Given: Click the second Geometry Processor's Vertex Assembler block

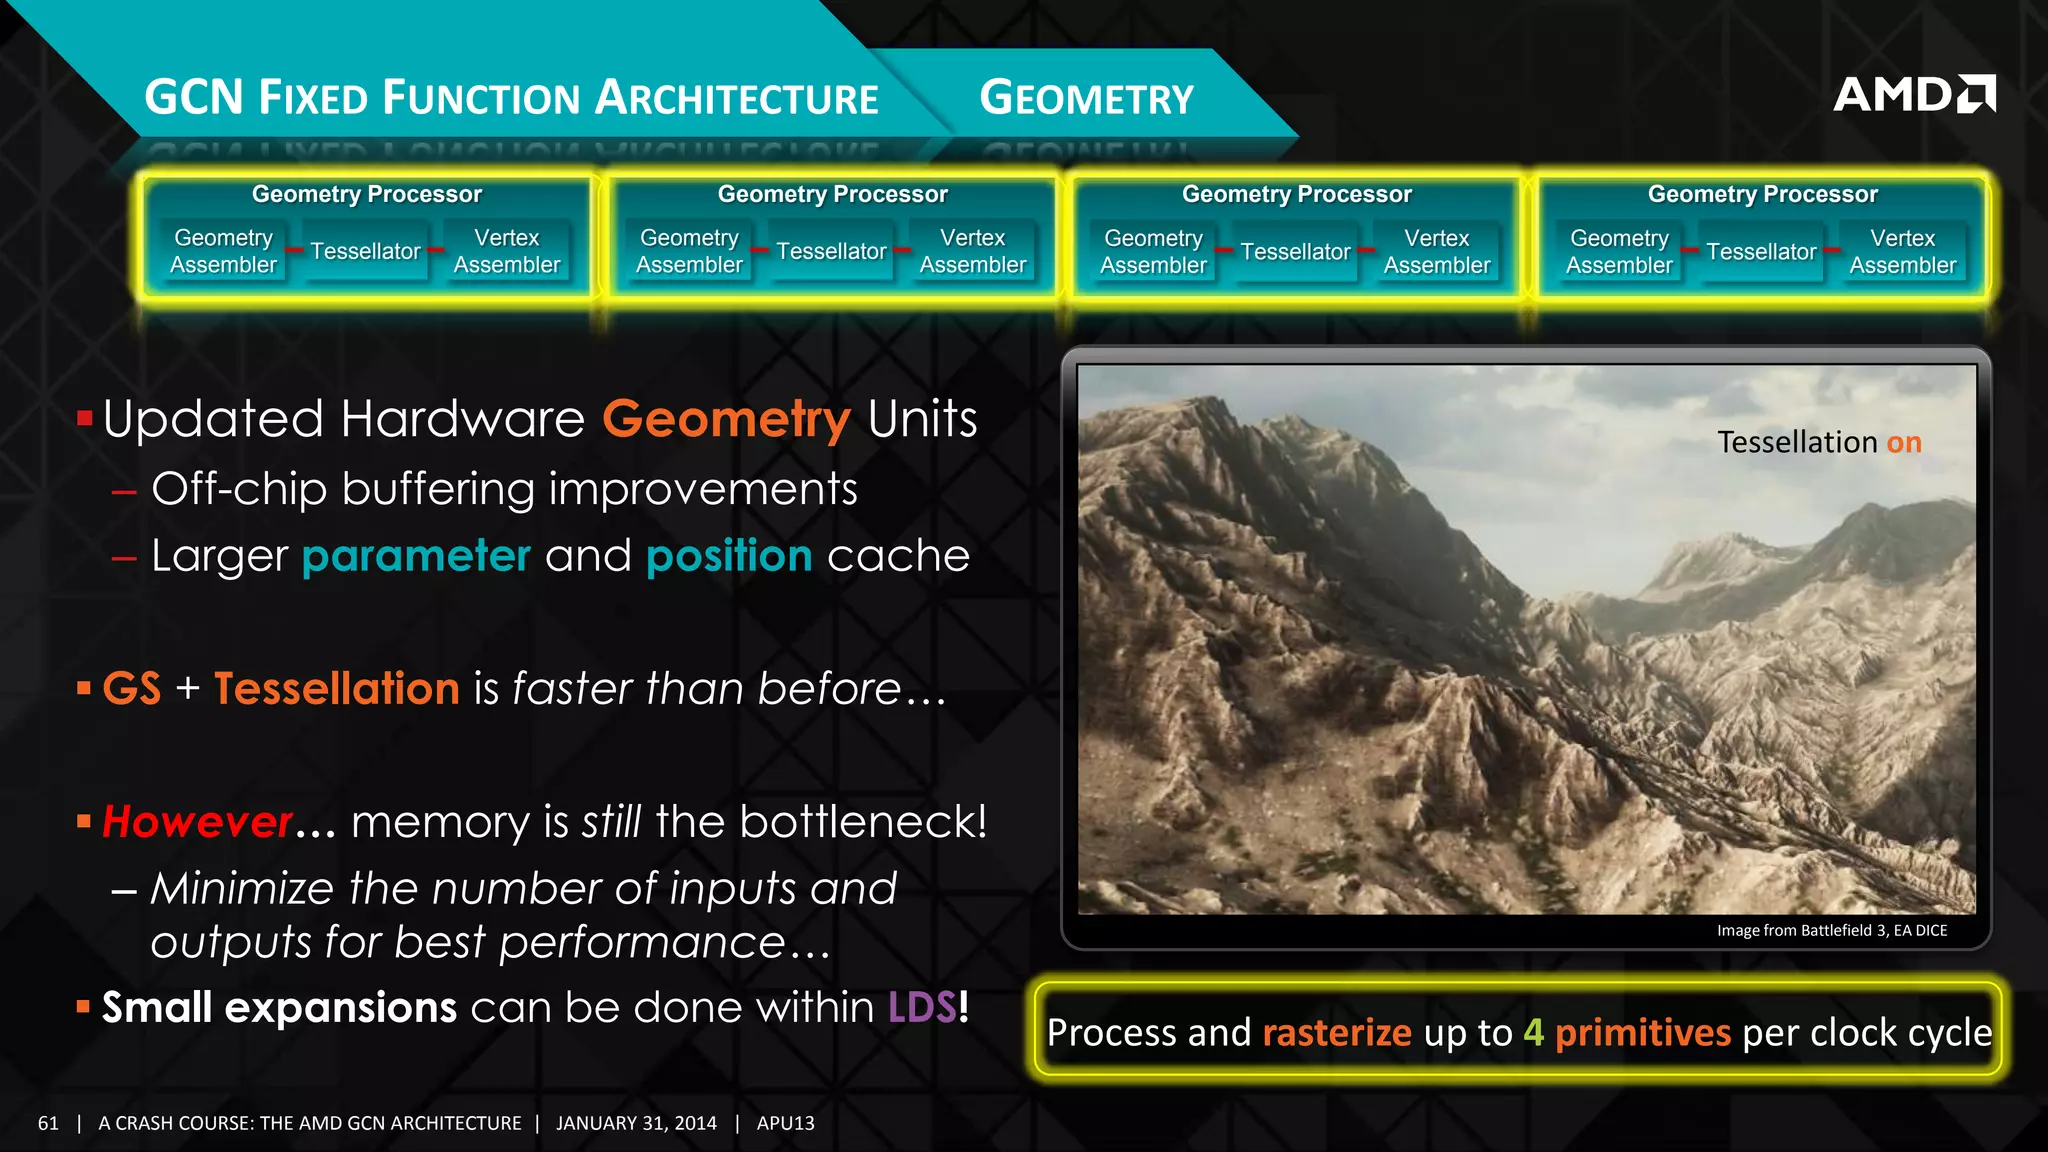Looking at the screenshot, I should point(972,251).
